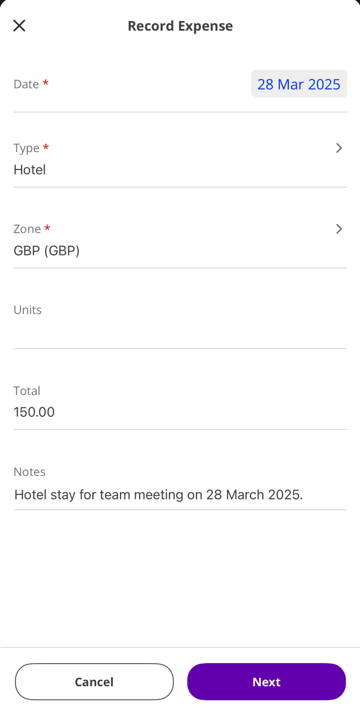This screenshot has width=360, height=707.
Task: Cancel the expense entry
Action: pyautogui.click(x=94, y=681)
